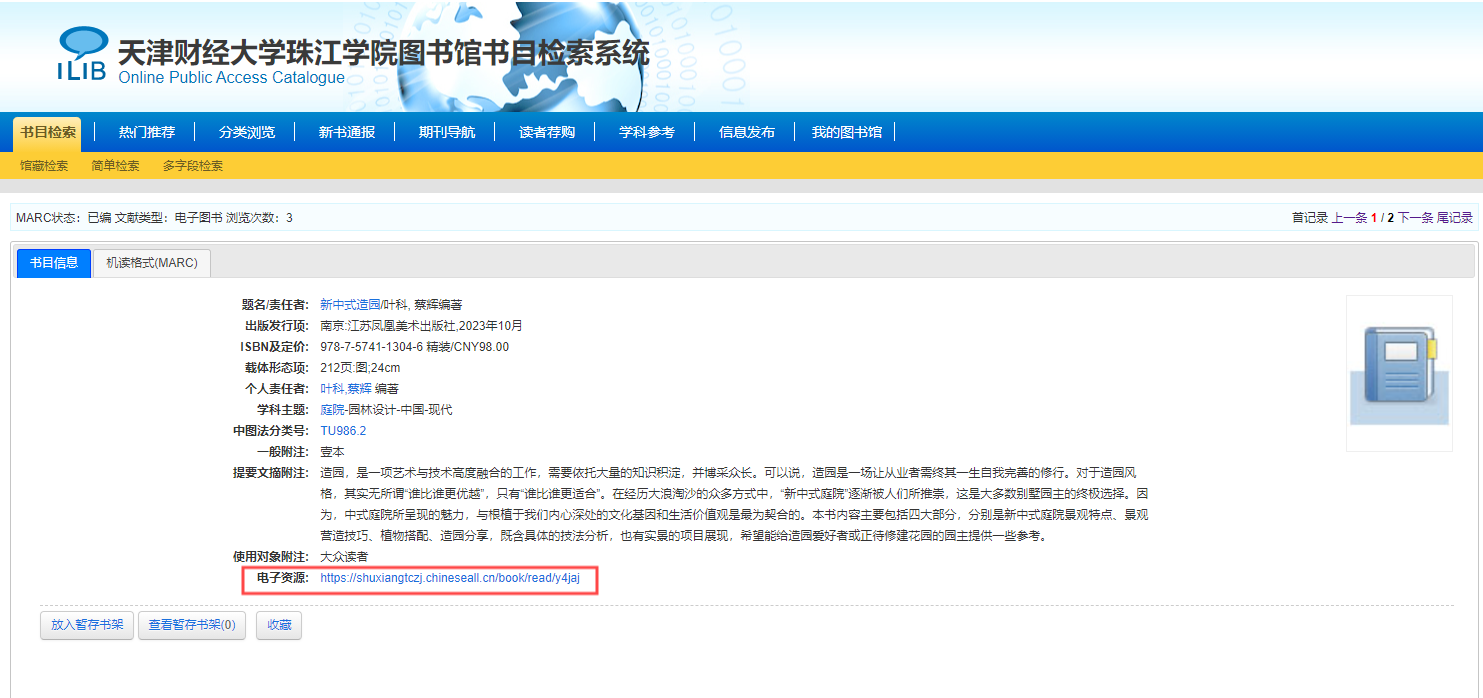This screenshot has height=698, width=1483.
Task: Go to the next record via 下一条
Action: [x=1415, y=218]
